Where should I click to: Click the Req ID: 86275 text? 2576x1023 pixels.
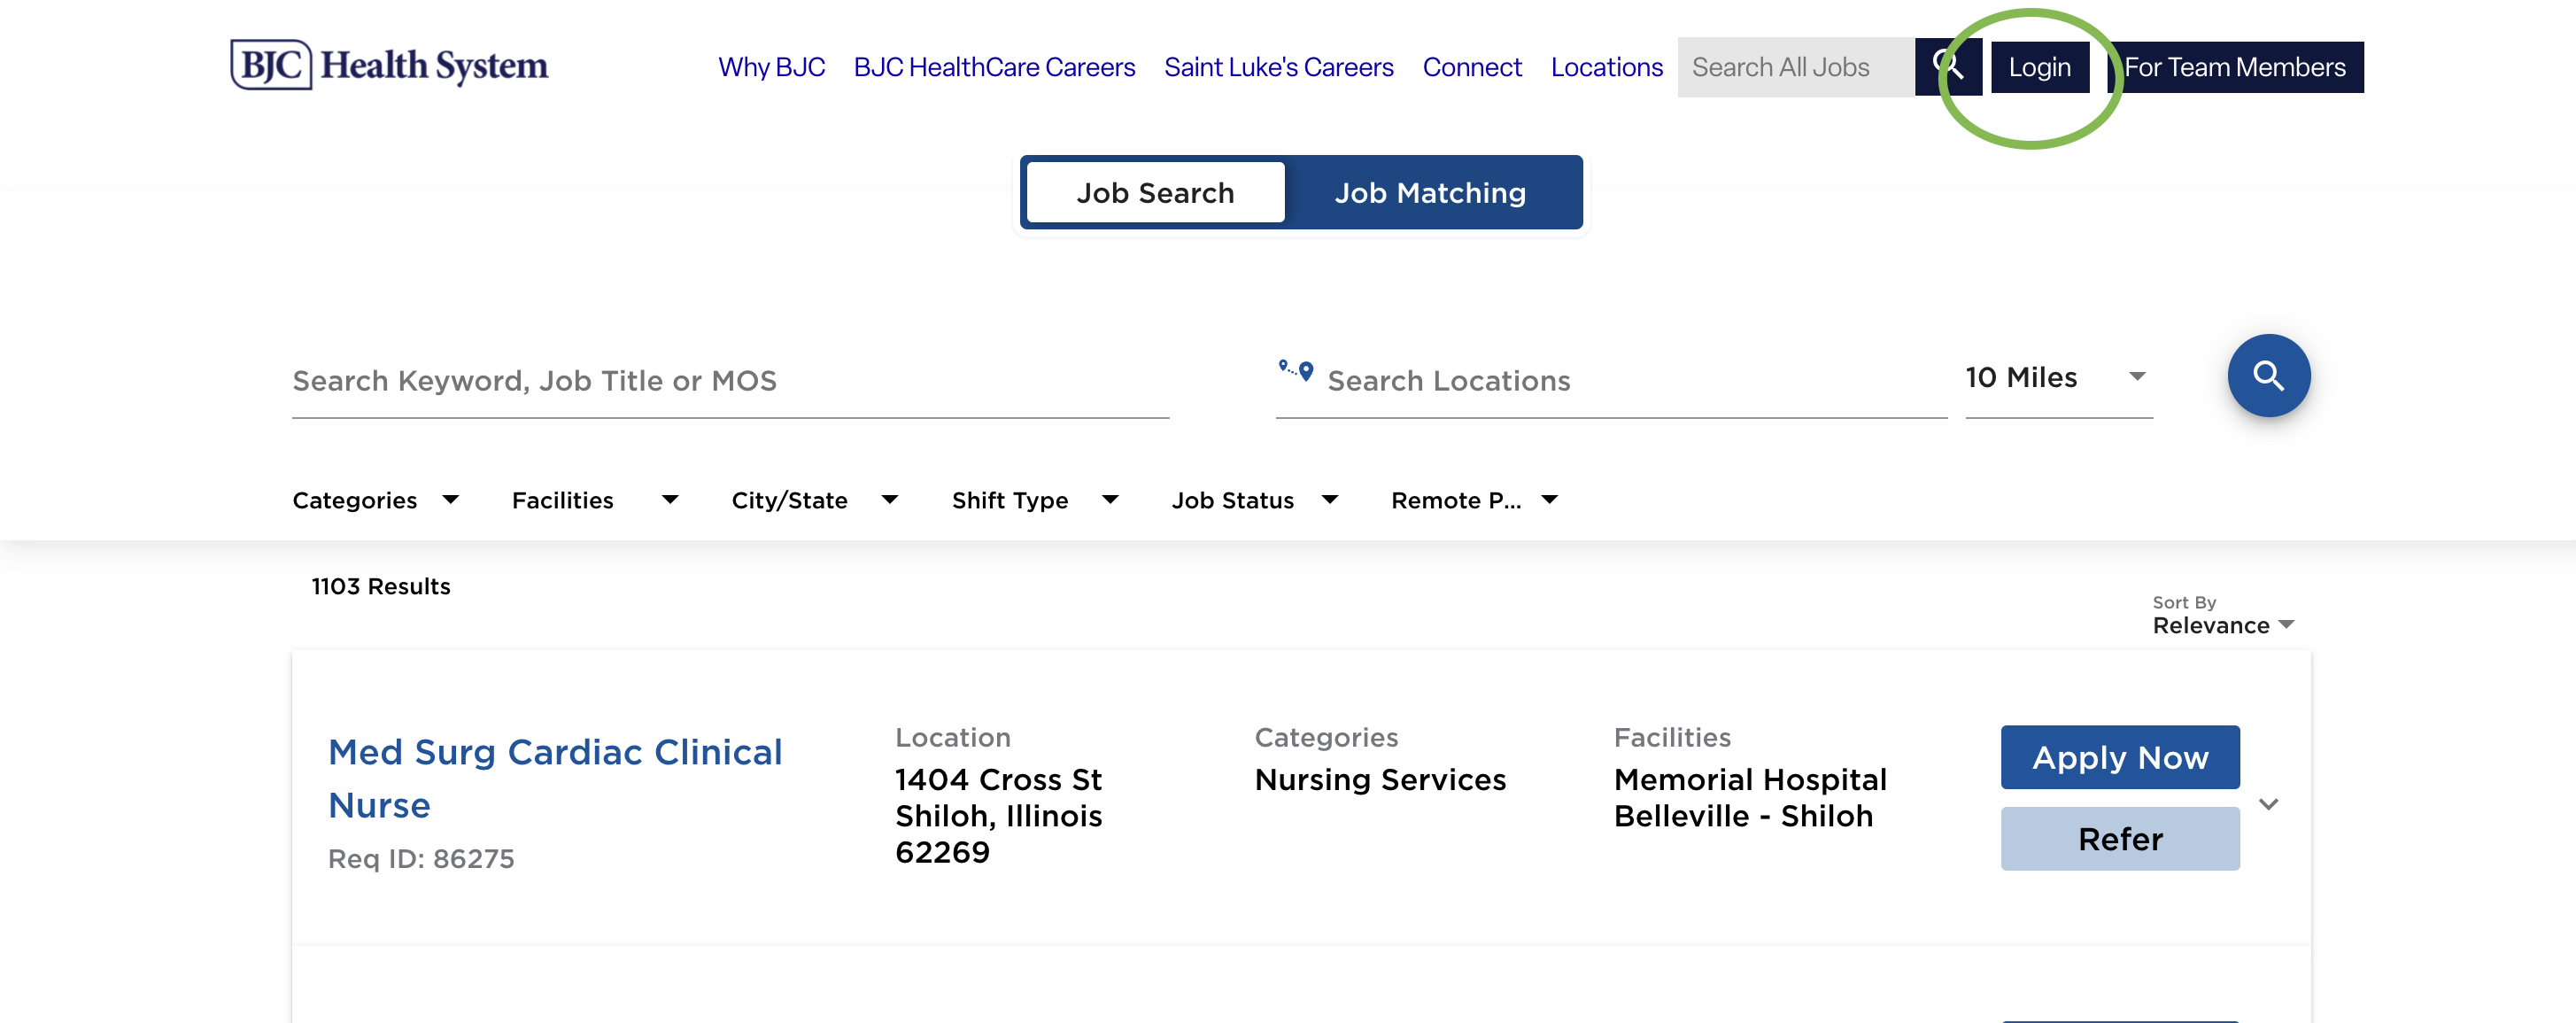point(421,858)
